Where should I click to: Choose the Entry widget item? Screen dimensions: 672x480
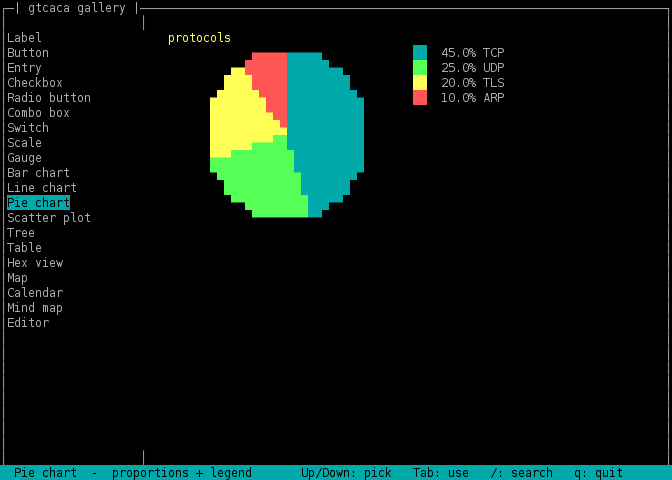pos(24,68)
